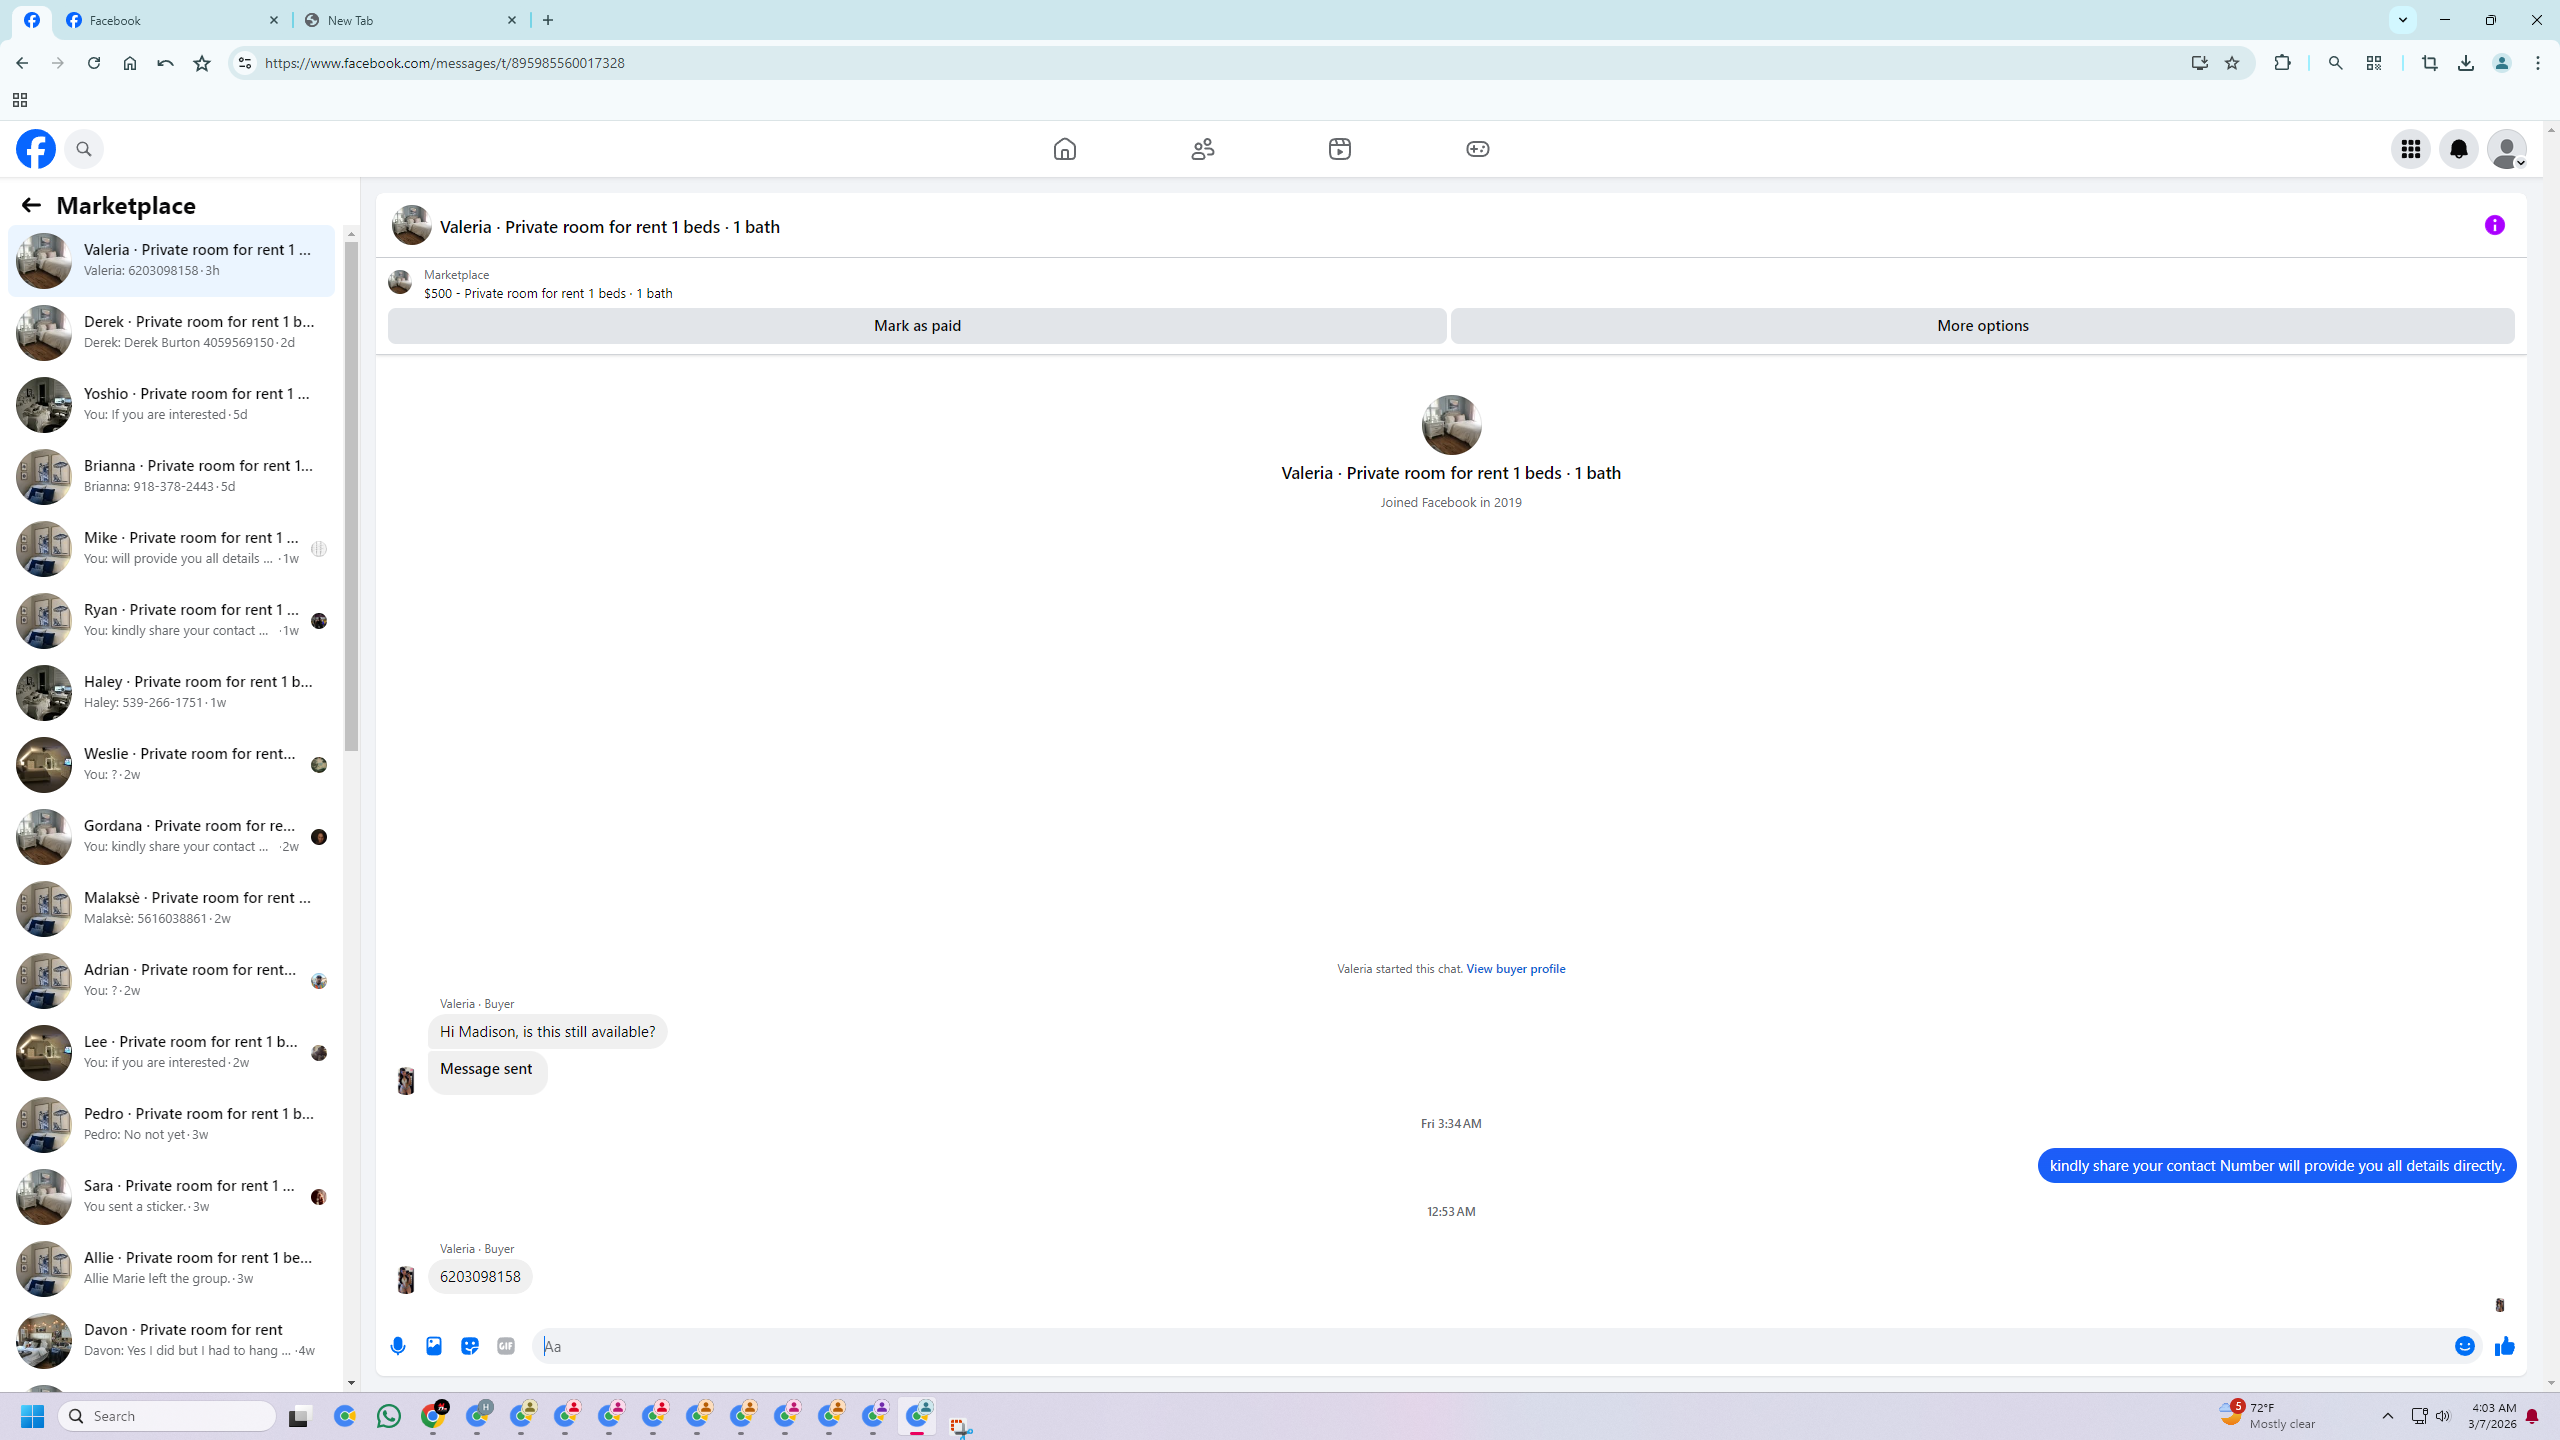Go back using the Marketplace back arrow
The image size is (2560, 1440).
point(31,205)
